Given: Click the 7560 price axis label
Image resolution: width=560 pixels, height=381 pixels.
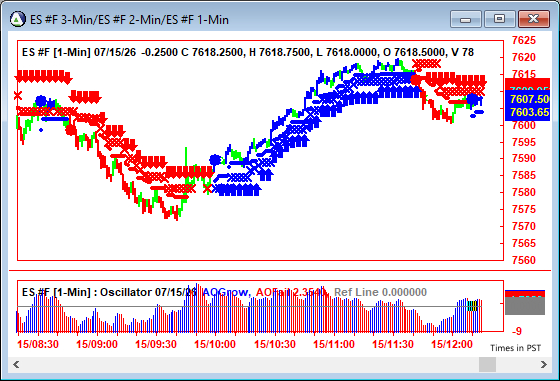Looking at the screenshot, I should click(x=524, y=260).
